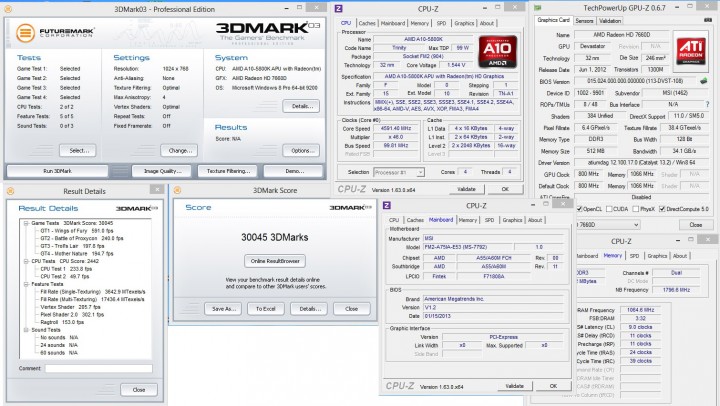Click the Online ResultBrowser button
This screenshot has height=406, width=720.
pos(275,261)
